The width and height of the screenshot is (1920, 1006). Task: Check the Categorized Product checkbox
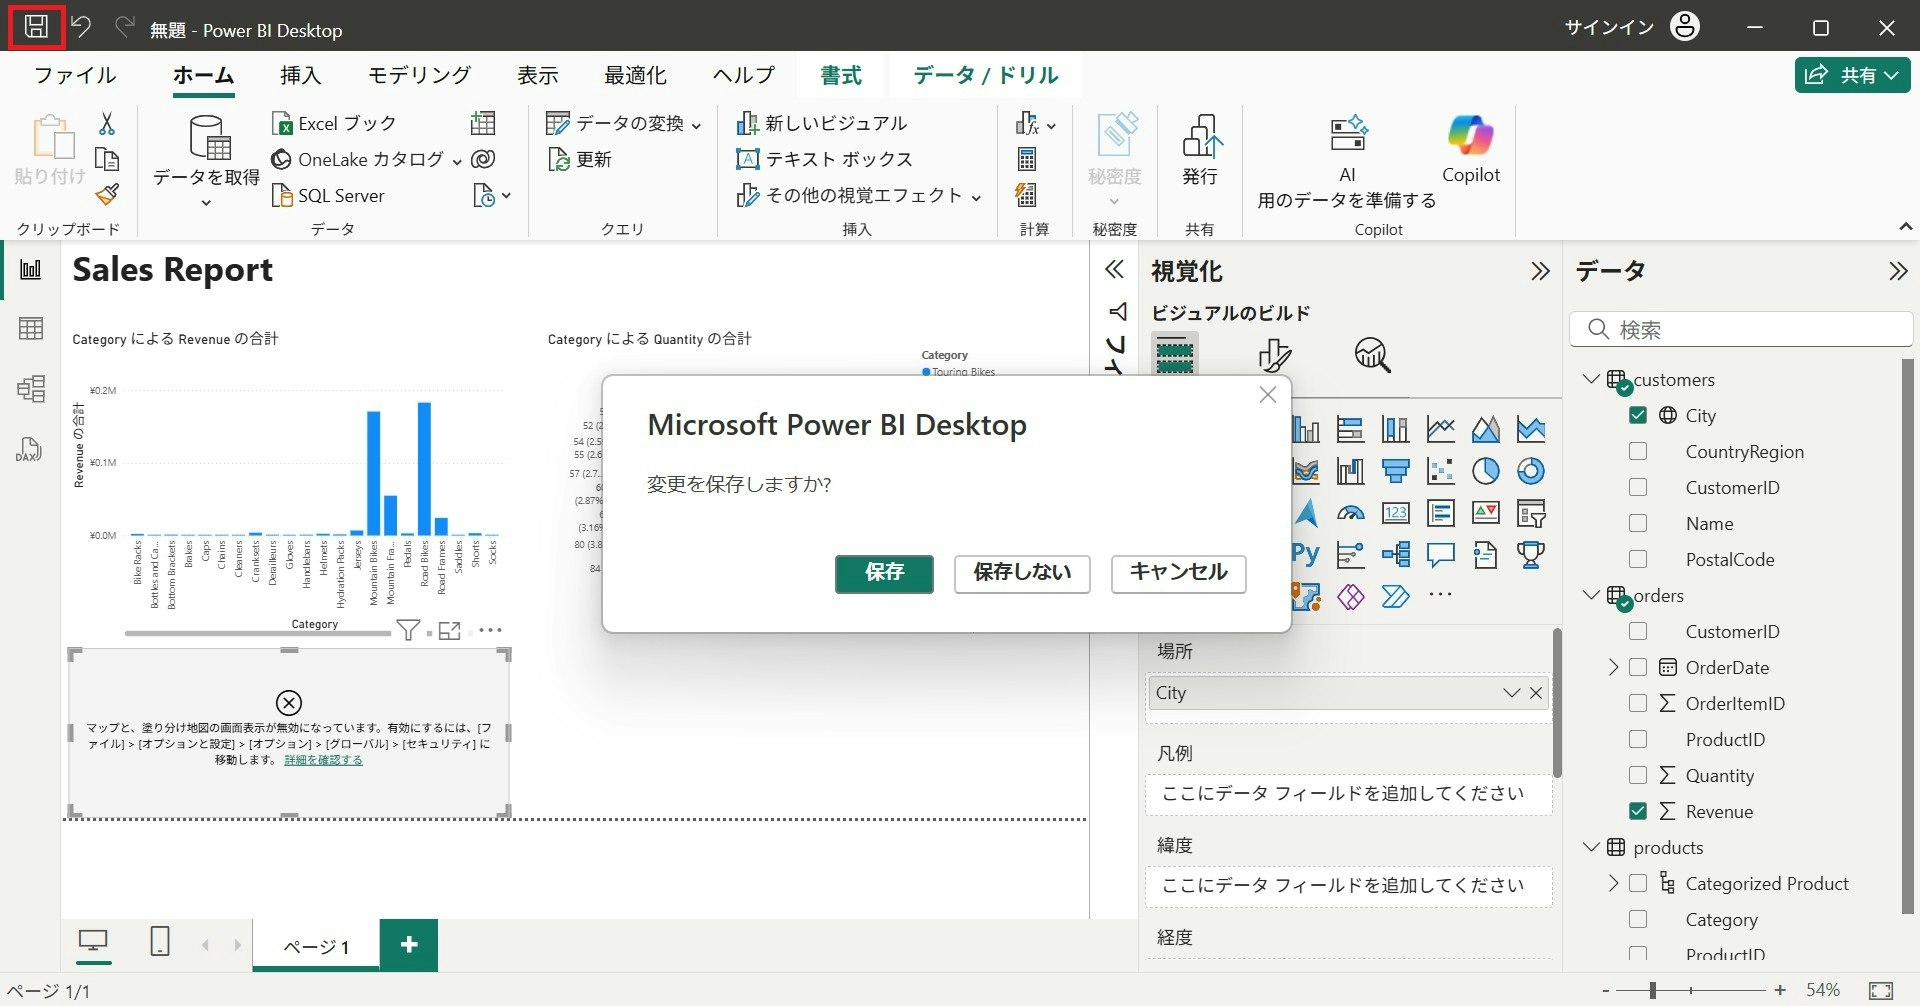[1638, 883]
